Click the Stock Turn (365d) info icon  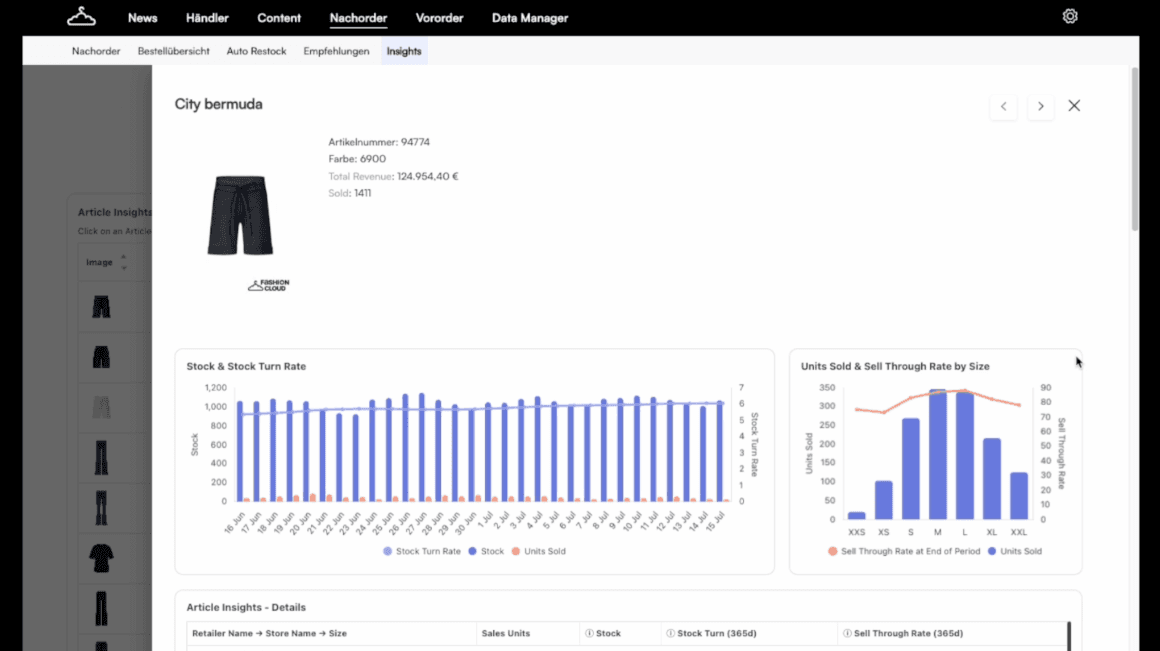pos(670,633)
